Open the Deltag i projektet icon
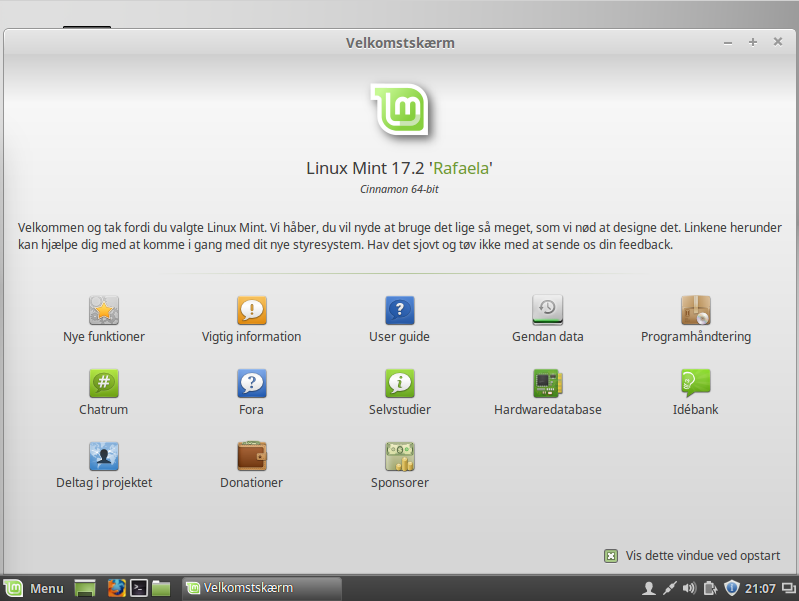 pyautogui.click(x=104, y=456)
